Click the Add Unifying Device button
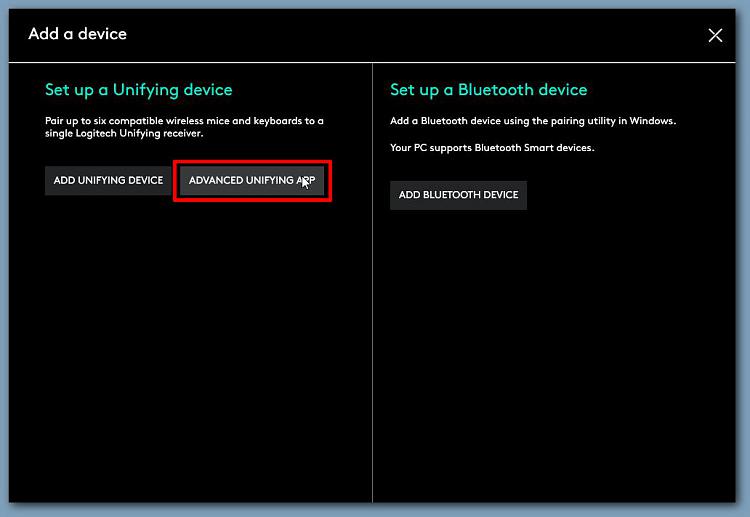This screenshot has width=750, height=517. (108, 180)
